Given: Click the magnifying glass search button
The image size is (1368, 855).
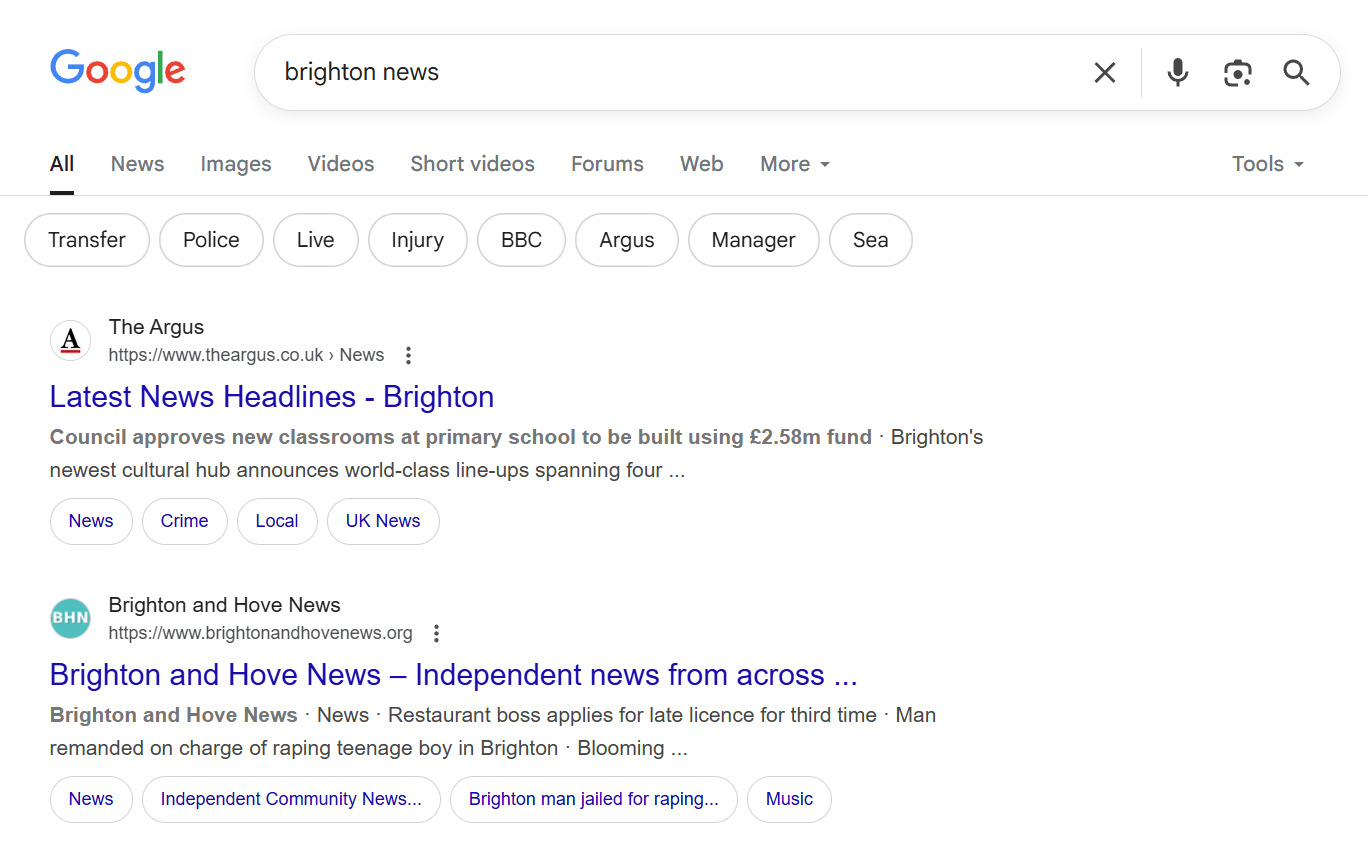Looking at the screenshot, I should (1296, 72).
